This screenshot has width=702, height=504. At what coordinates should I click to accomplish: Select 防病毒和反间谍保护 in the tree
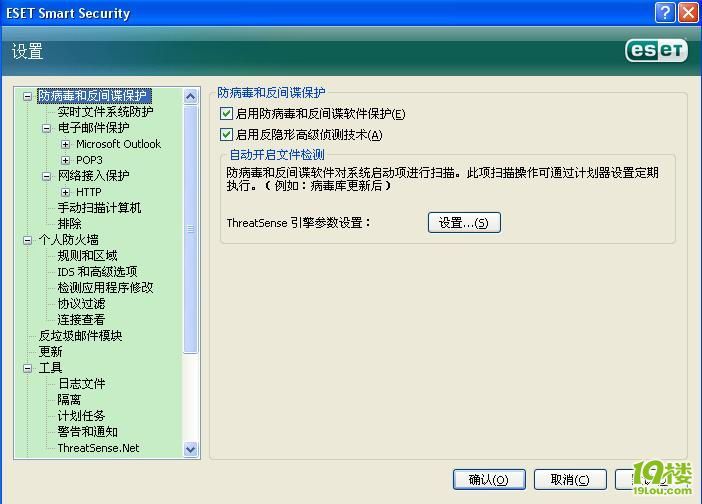pyautogui.click(x=94, y=95)
